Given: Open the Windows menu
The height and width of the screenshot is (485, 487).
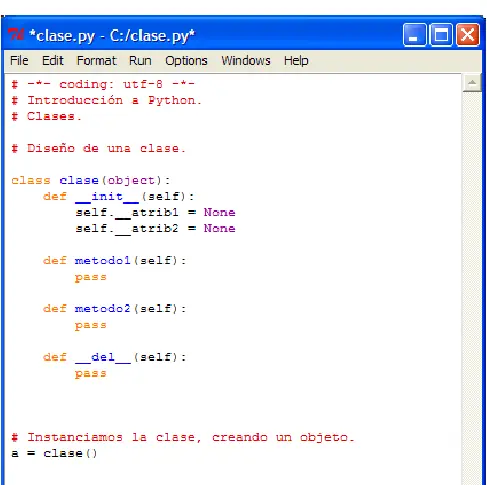Looking at the screenshot, I should click(x=246, y=61).
